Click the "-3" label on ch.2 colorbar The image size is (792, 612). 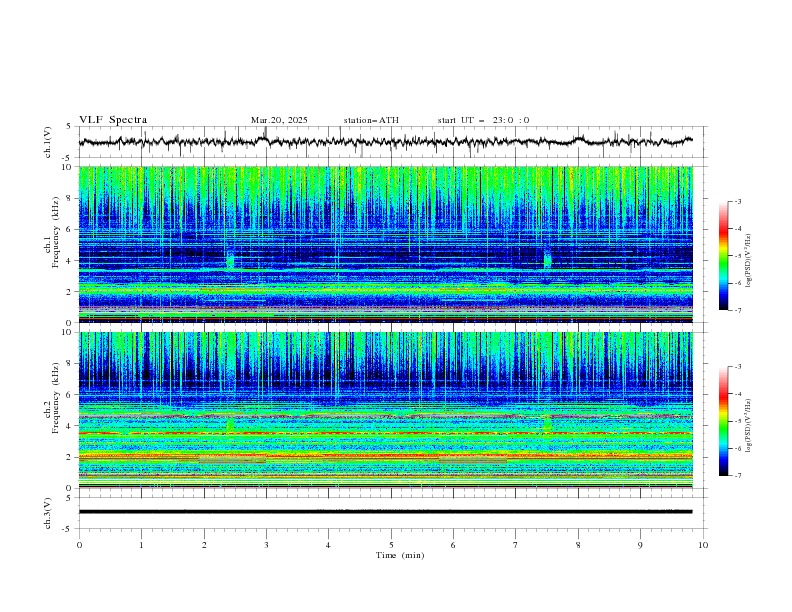pyautogui.click(x=738, y=367)
